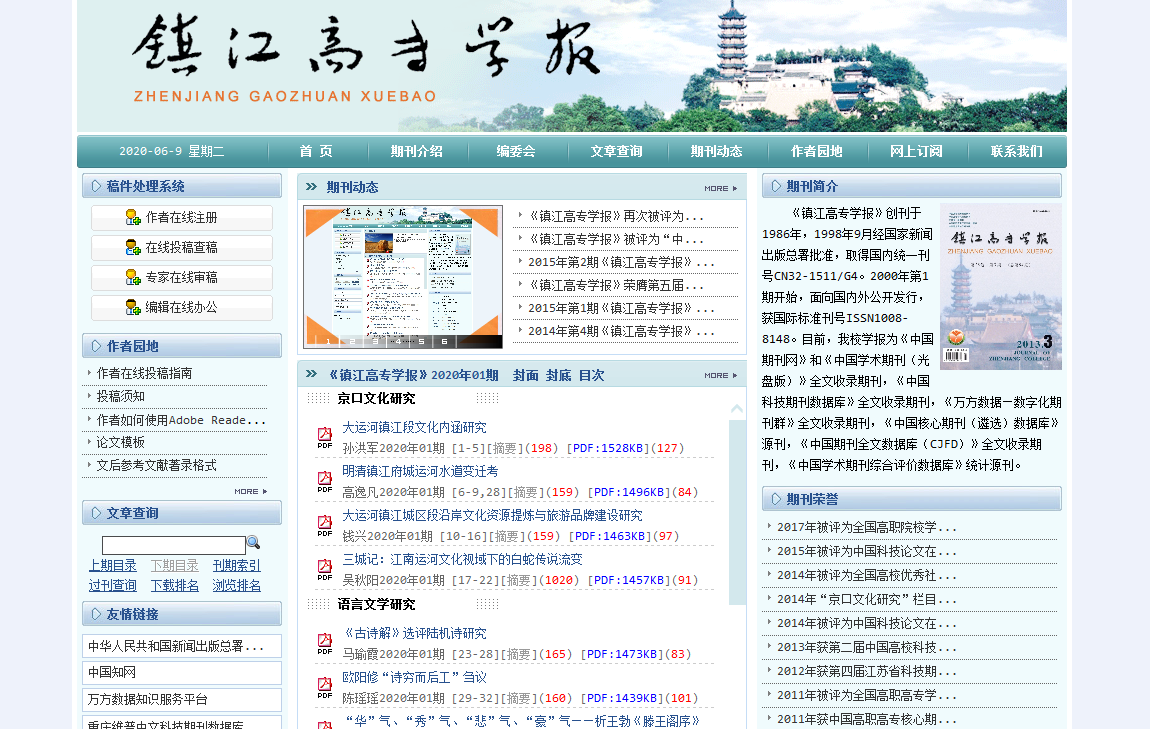Click the scroll-up chevron in article list
The height and width of the screenshot is (729, 1150).
tap(737, 409)
